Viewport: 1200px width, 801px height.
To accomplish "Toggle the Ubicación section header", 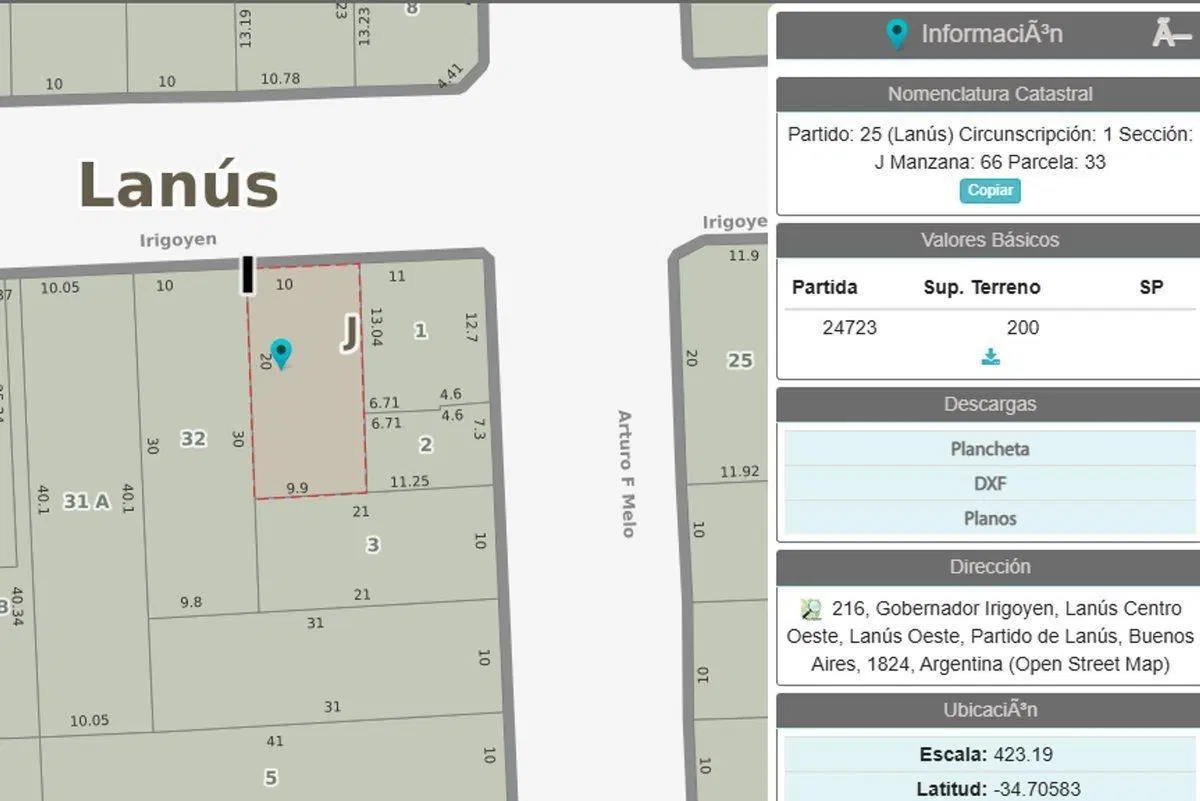I will point(990,711).
